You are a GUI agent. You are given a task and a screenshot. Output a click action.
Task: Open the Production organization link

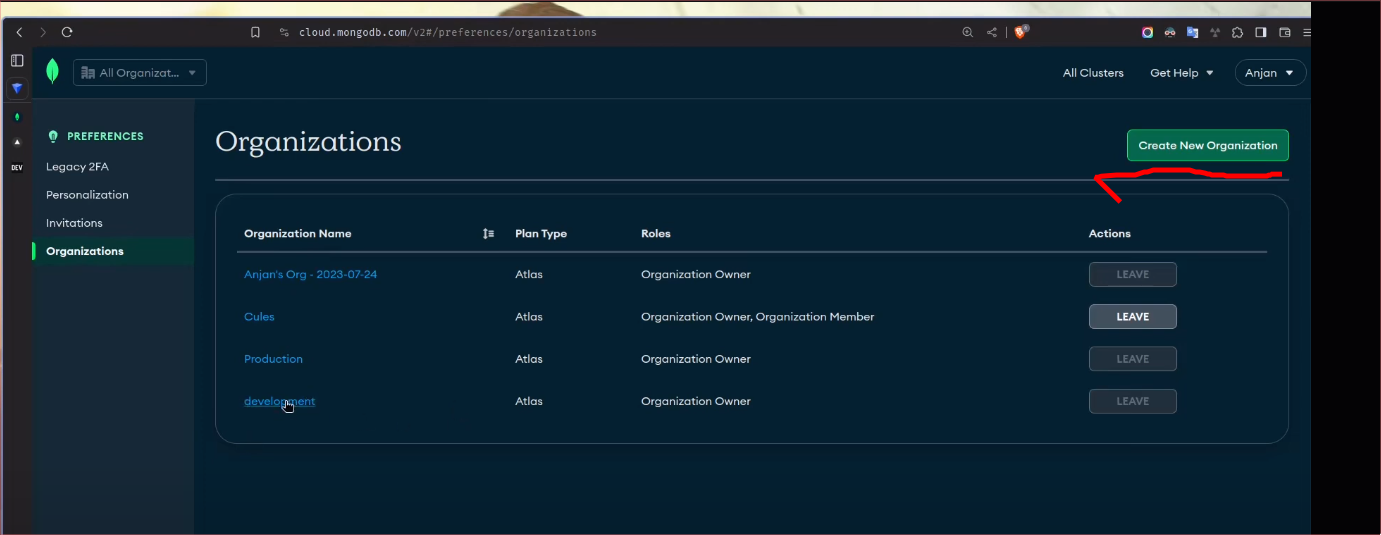point(273,359)
